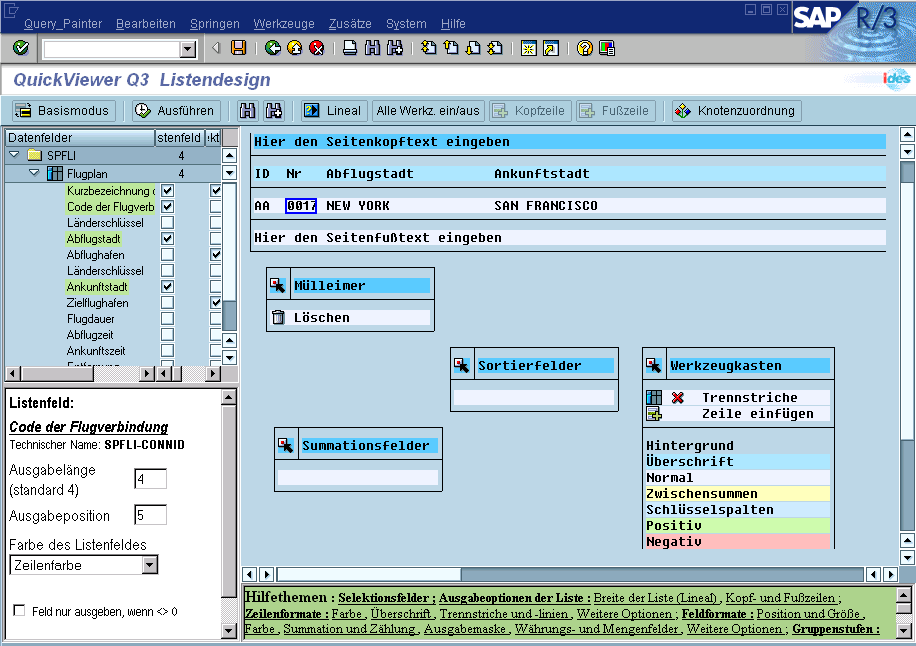Click the Werkzeugkasten drag handle icon
916x646 pixels.
point(654,365)
